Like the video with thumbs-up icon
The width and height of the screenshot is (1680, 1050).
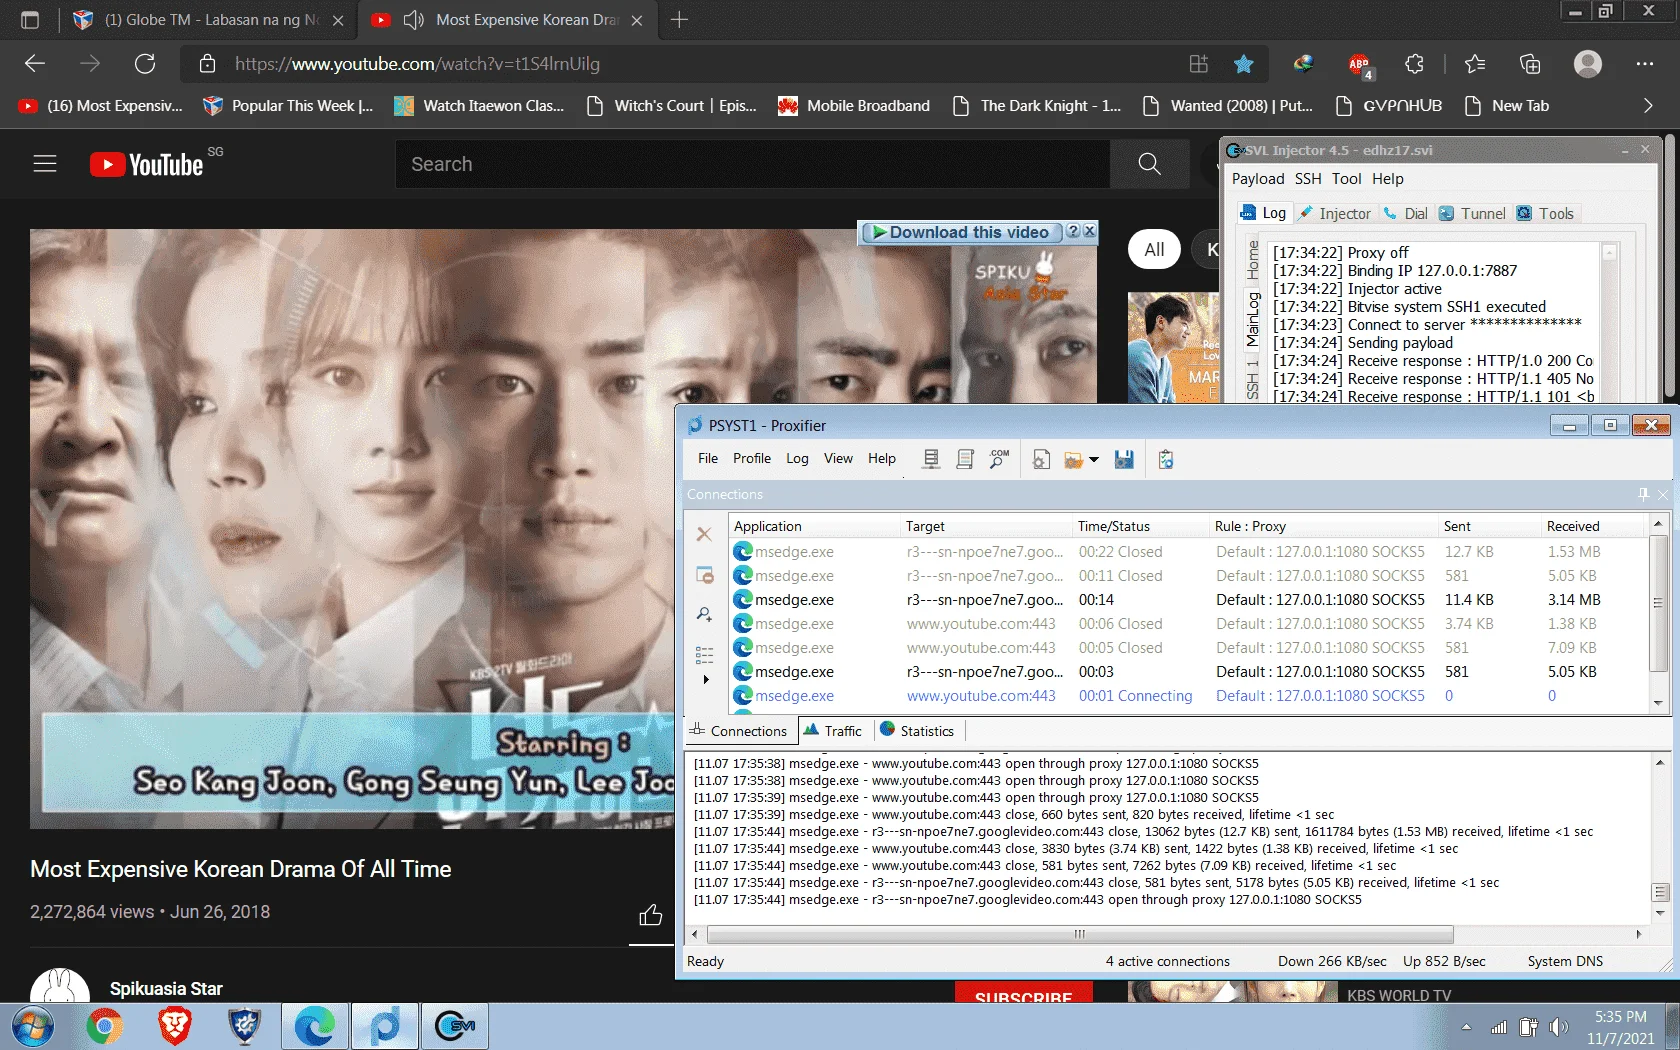pos(651,915)
